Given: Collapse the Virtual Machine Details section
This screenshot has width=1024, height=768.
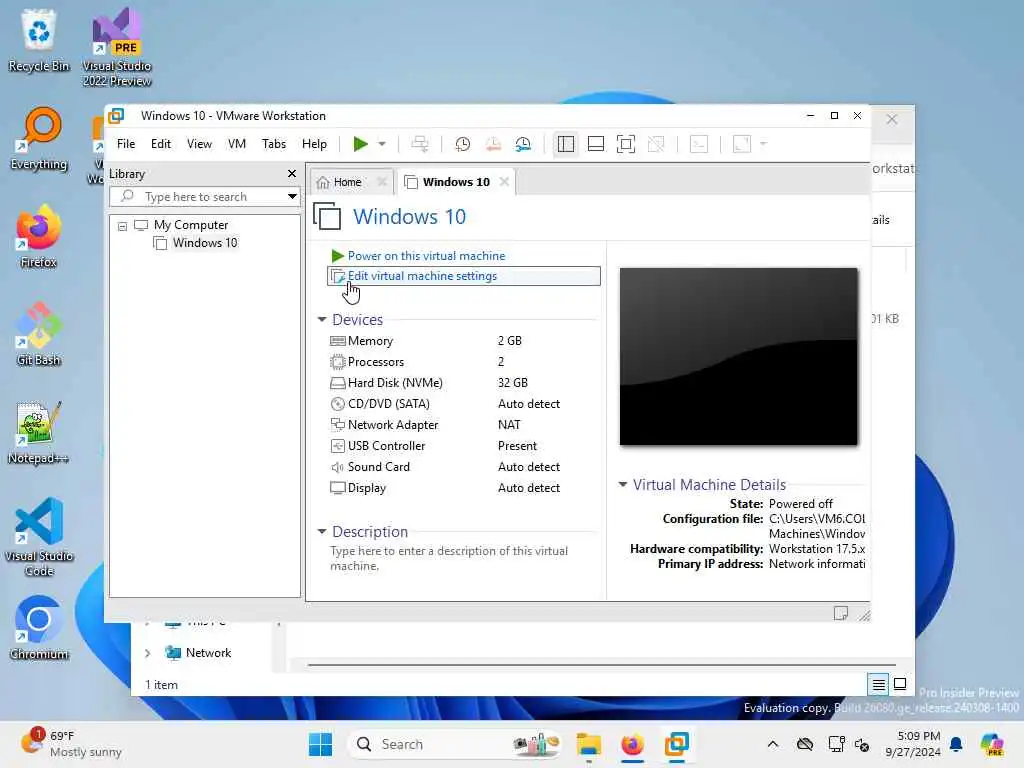Looking at the screenshot, I should click(622, 485).
